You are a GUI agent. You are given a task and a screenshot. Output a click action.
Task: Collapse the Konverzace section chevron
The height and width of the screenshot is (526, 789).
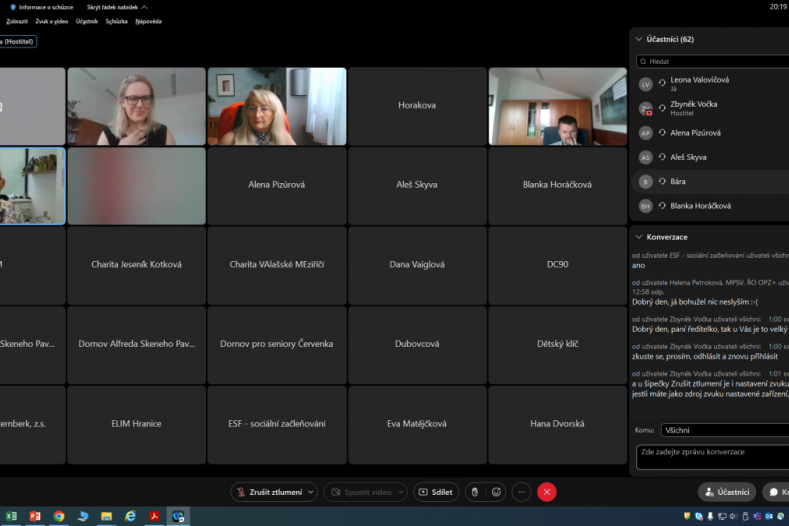(x=639, y=237)
